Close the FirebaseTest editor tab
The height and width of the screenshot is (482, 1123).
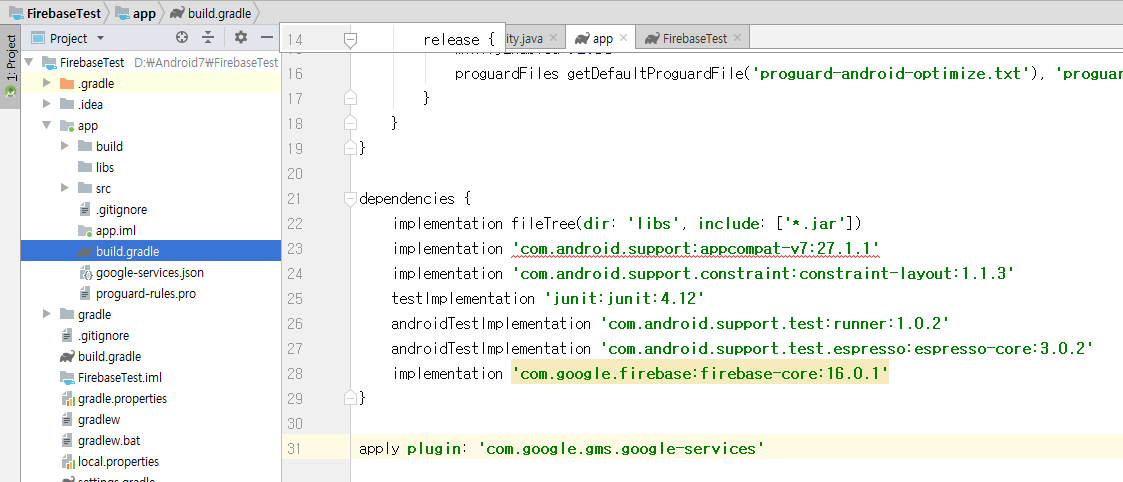click(x=738, y=38)
